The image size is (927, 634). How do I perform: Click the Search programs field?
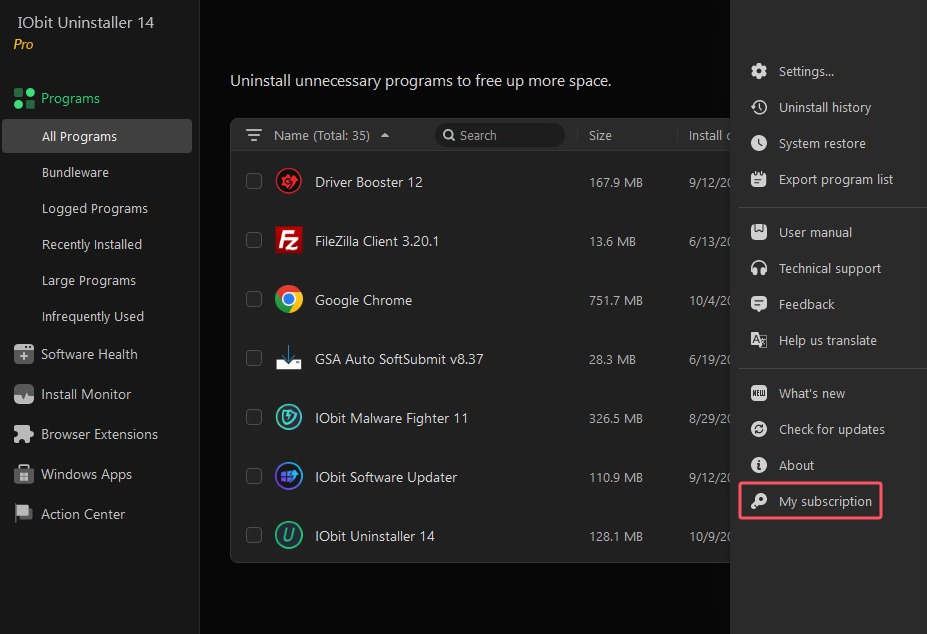coord(500,135)
